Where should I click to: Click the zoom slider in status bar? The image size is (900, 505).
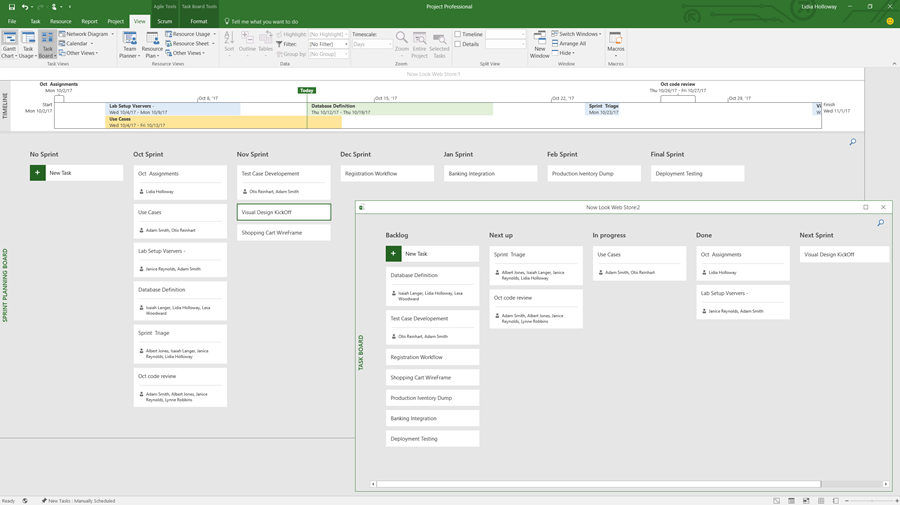862,500
